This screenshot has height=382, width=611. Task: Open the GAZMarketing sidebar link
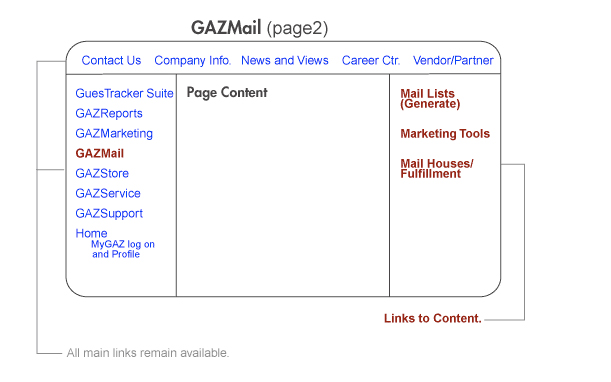(114, 133)
